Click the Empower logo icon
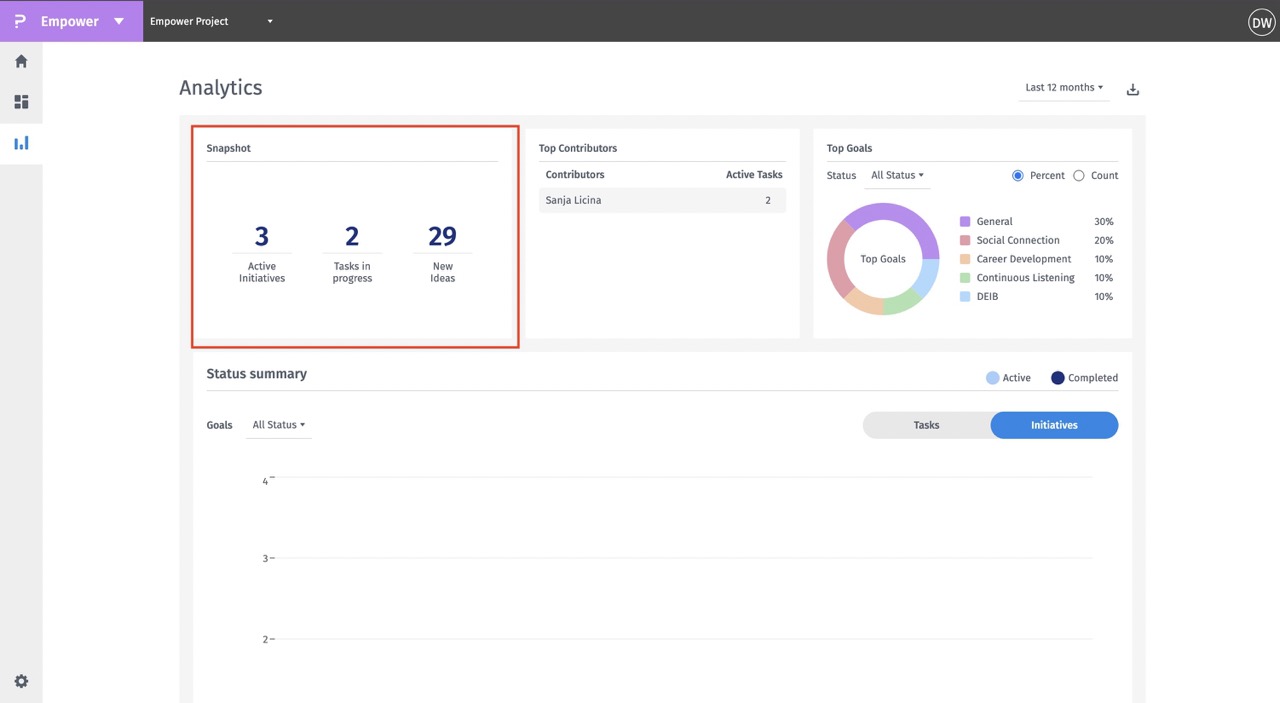This screenshot has height=703, width=1280. [20, 21]
